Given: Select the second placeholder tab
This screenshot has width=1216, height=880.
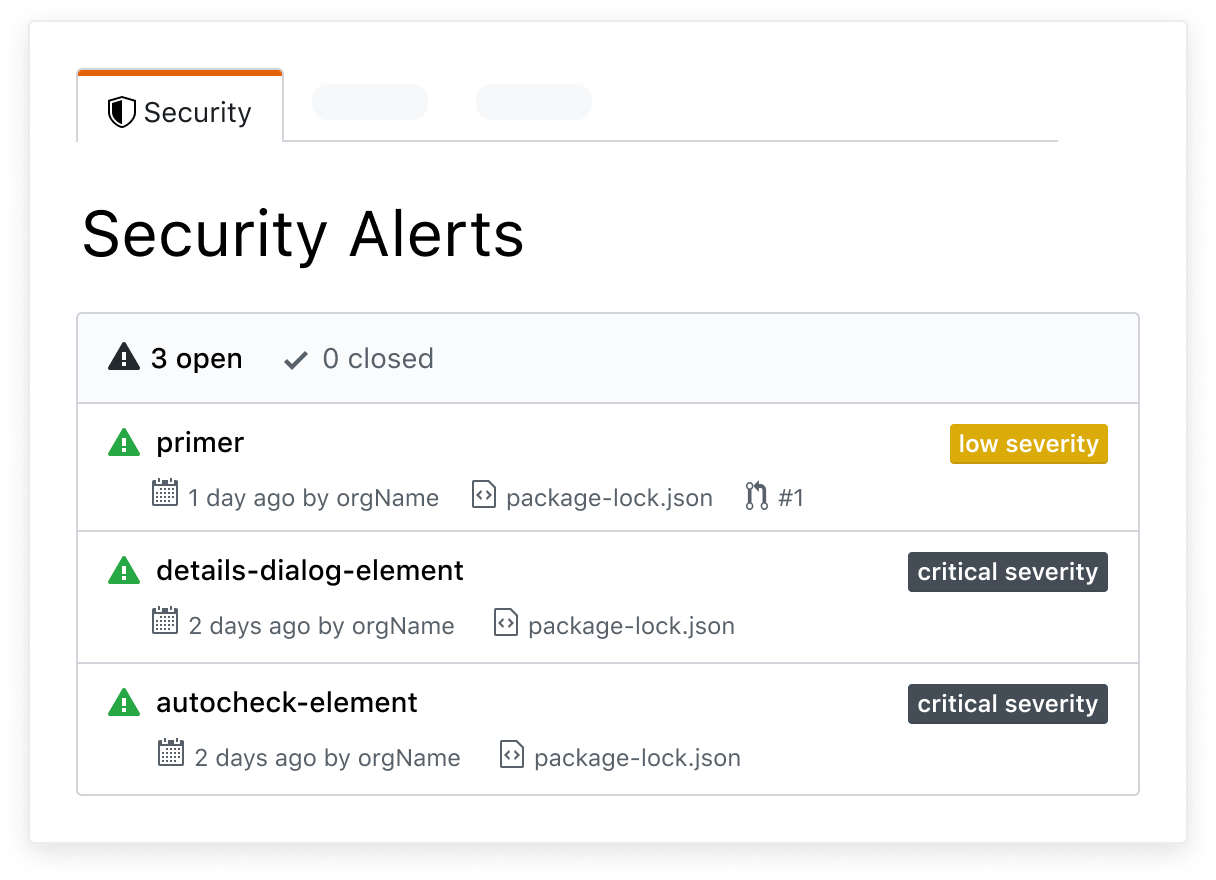Looking at the screenshot, I should 533,102.
